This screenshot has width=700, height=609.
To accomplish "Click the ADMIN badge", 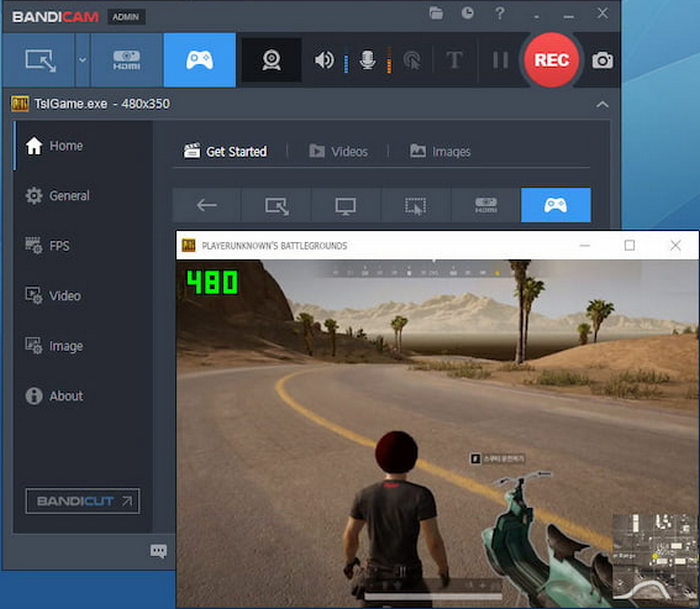I will [x=126, y=17].
